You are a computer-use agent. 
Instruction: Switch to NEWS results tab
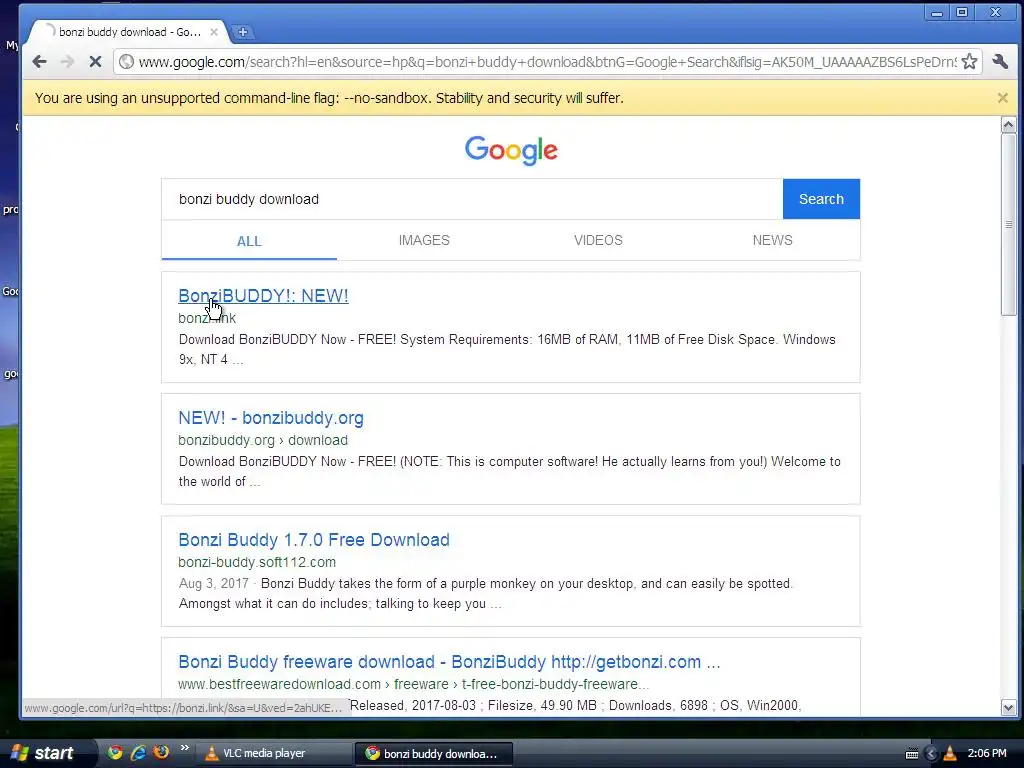click(773, 240)
